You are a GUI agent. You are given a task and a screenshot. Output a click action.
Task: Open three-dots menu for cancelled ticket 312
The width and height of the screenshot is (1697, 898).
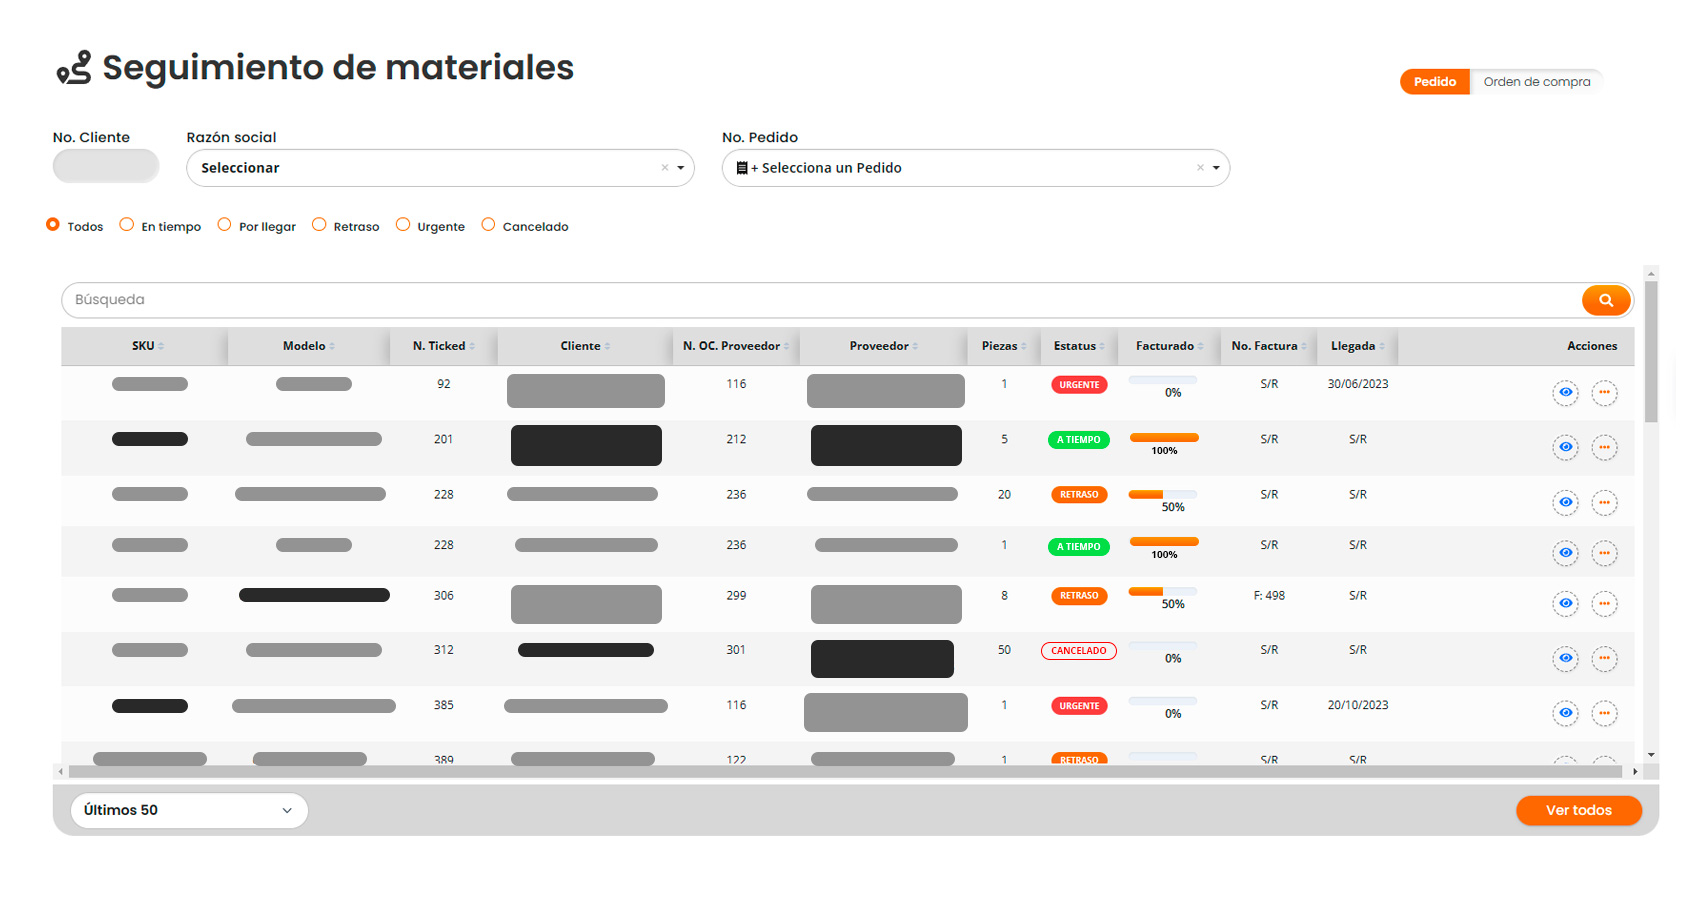tap(1604, 659)
